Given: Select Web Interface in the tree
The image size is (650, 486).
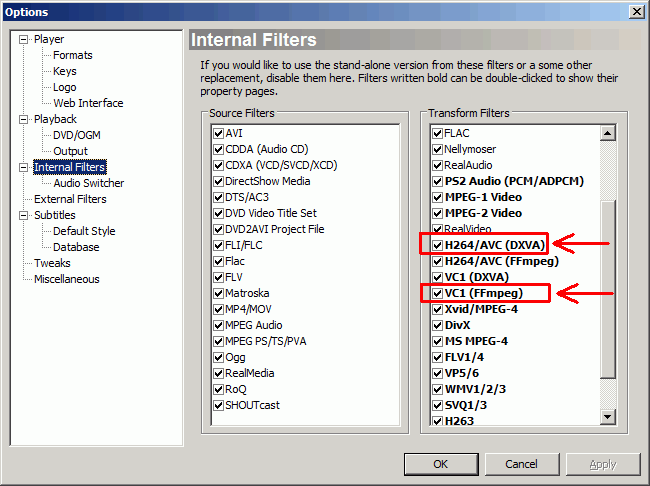Looking at the screenshot, I should coord(88,103).
